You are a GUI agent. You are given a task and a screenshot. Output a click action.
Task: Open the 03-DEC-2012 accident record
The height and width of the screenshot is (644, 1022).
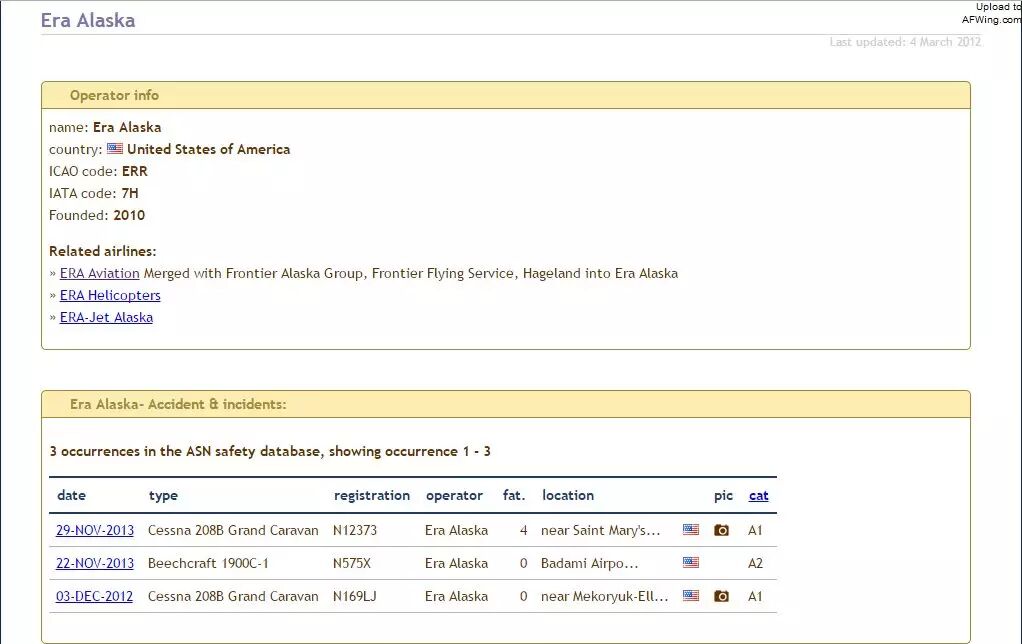click(94, 596)
